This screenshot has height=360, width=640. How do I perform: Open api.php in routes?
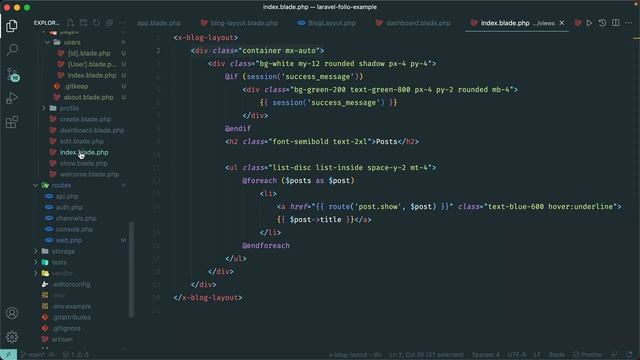tap(67, 196)
